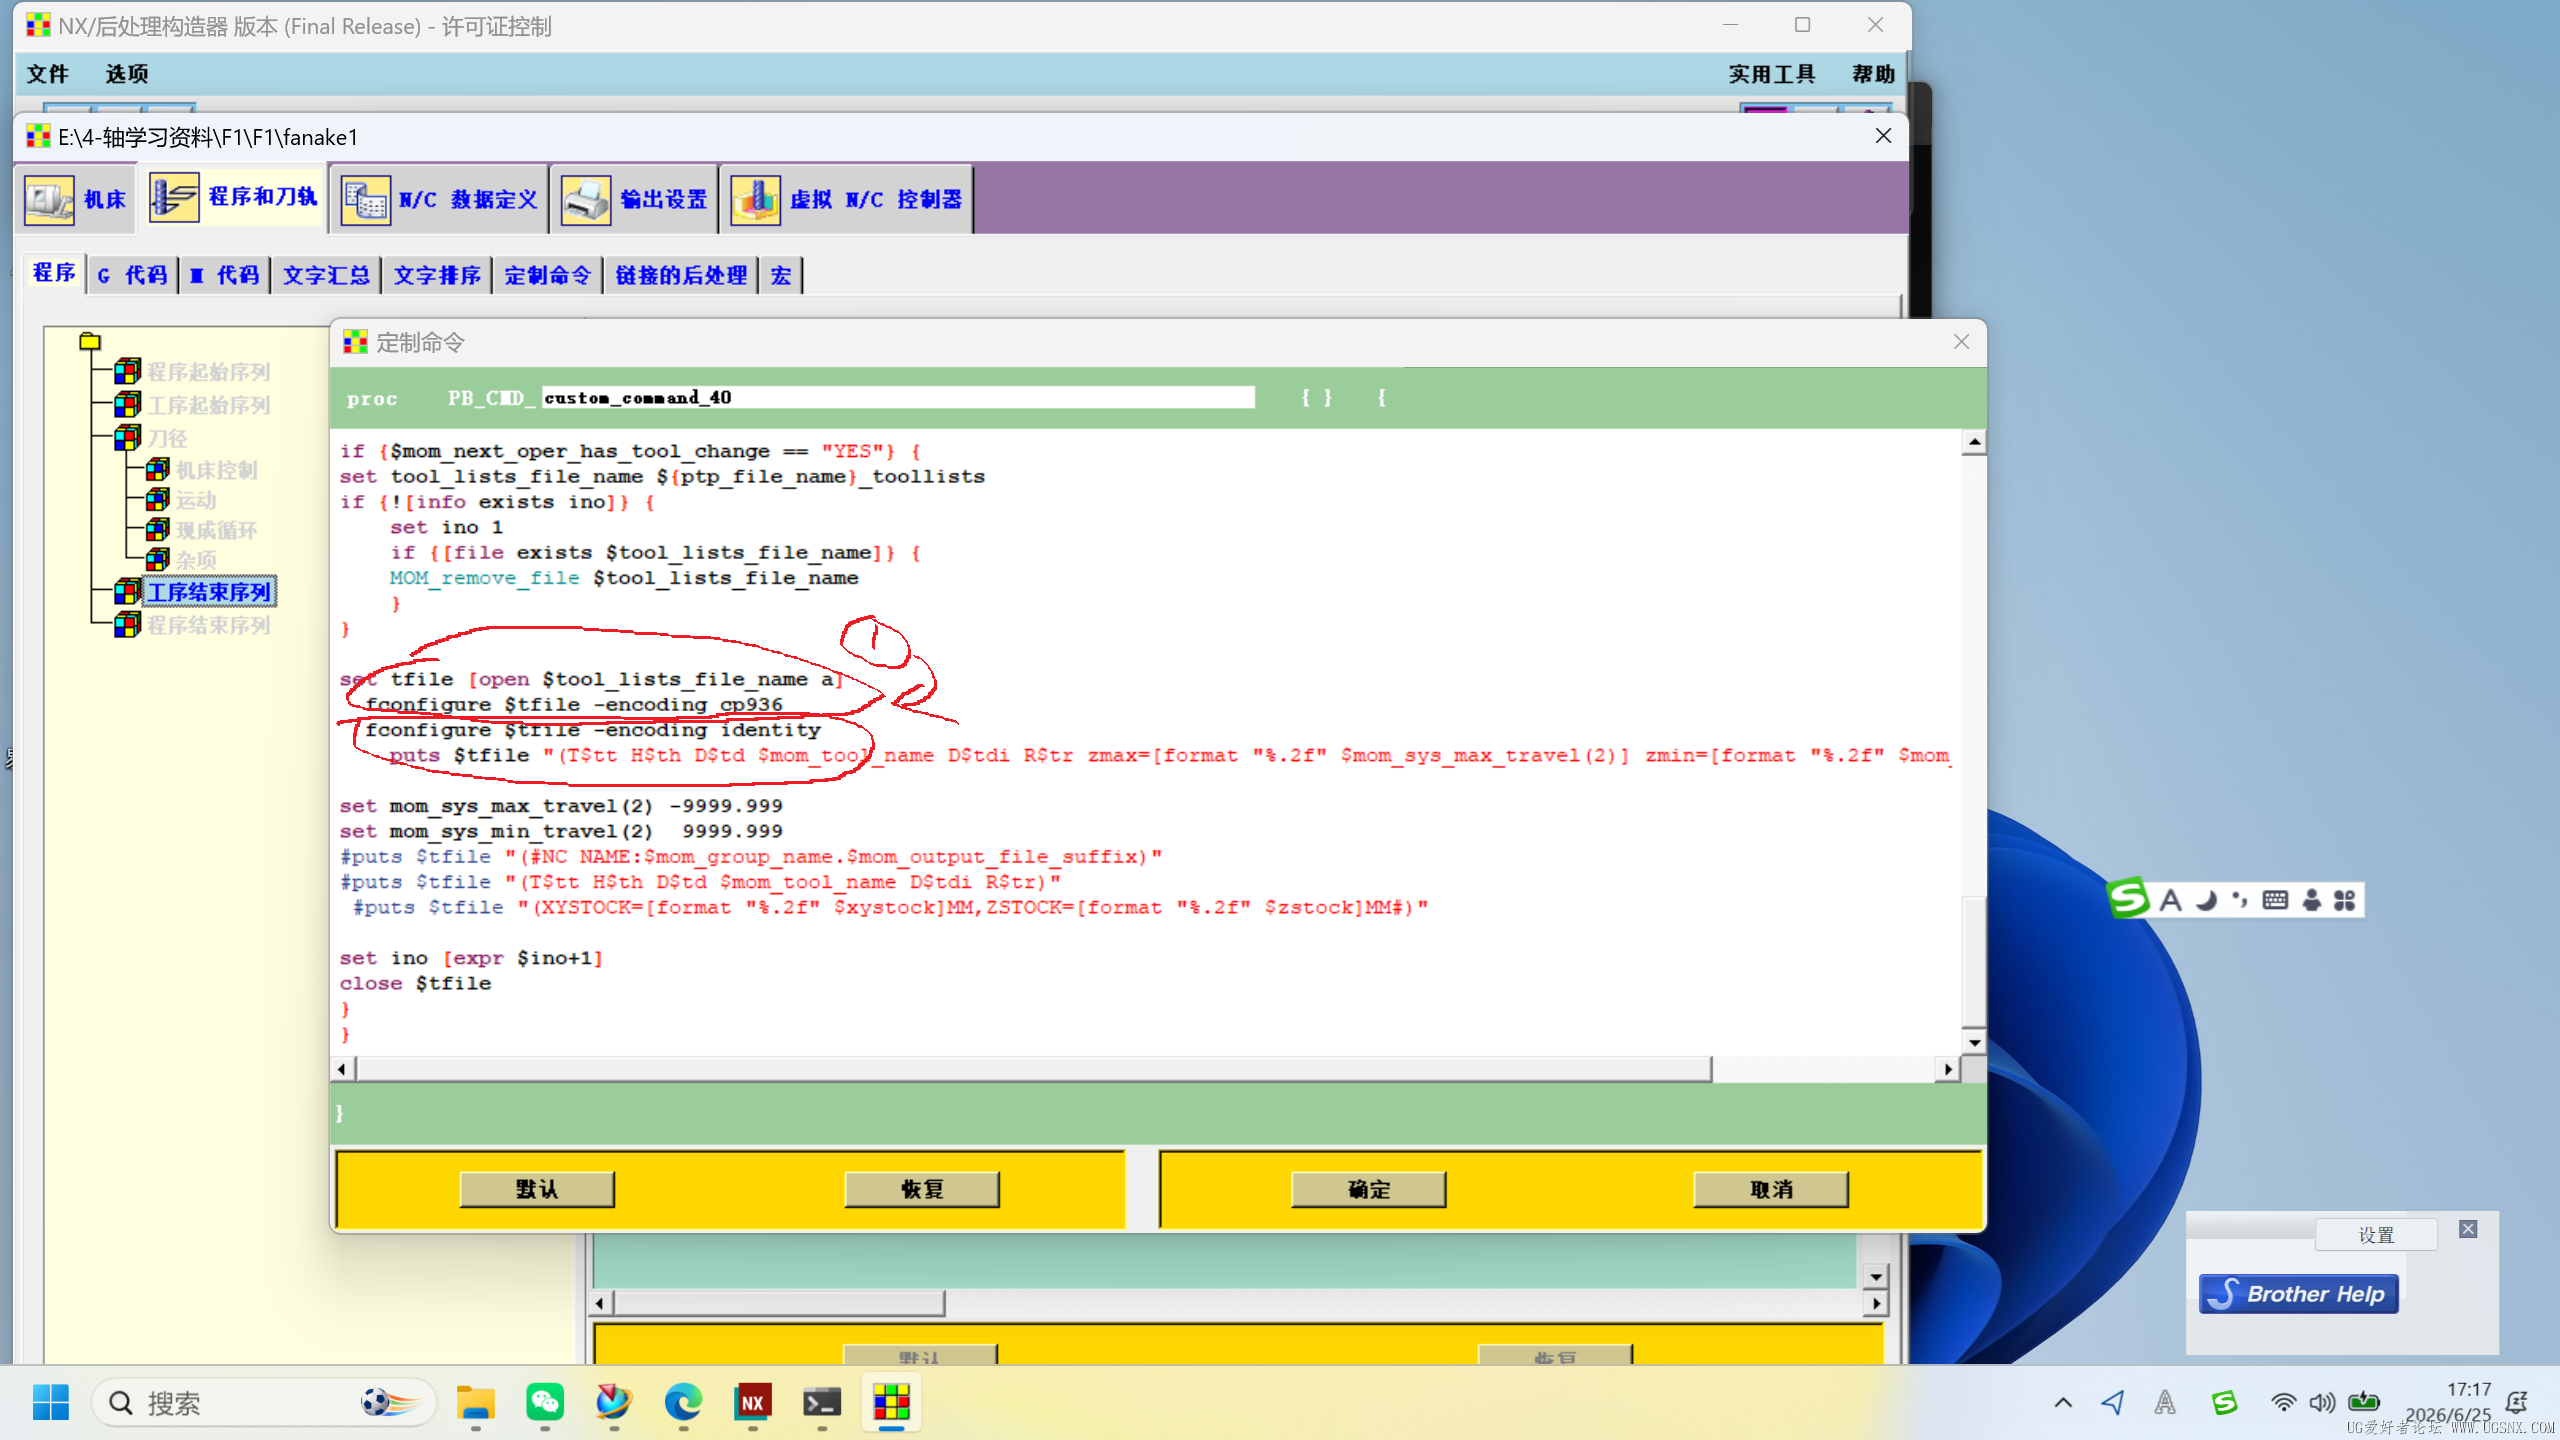Image resolution: width=2560 pixels, height=1440 pixels.
Task: Toggle Sogou punctuation mode icon
Action: tap(2240, 901)
